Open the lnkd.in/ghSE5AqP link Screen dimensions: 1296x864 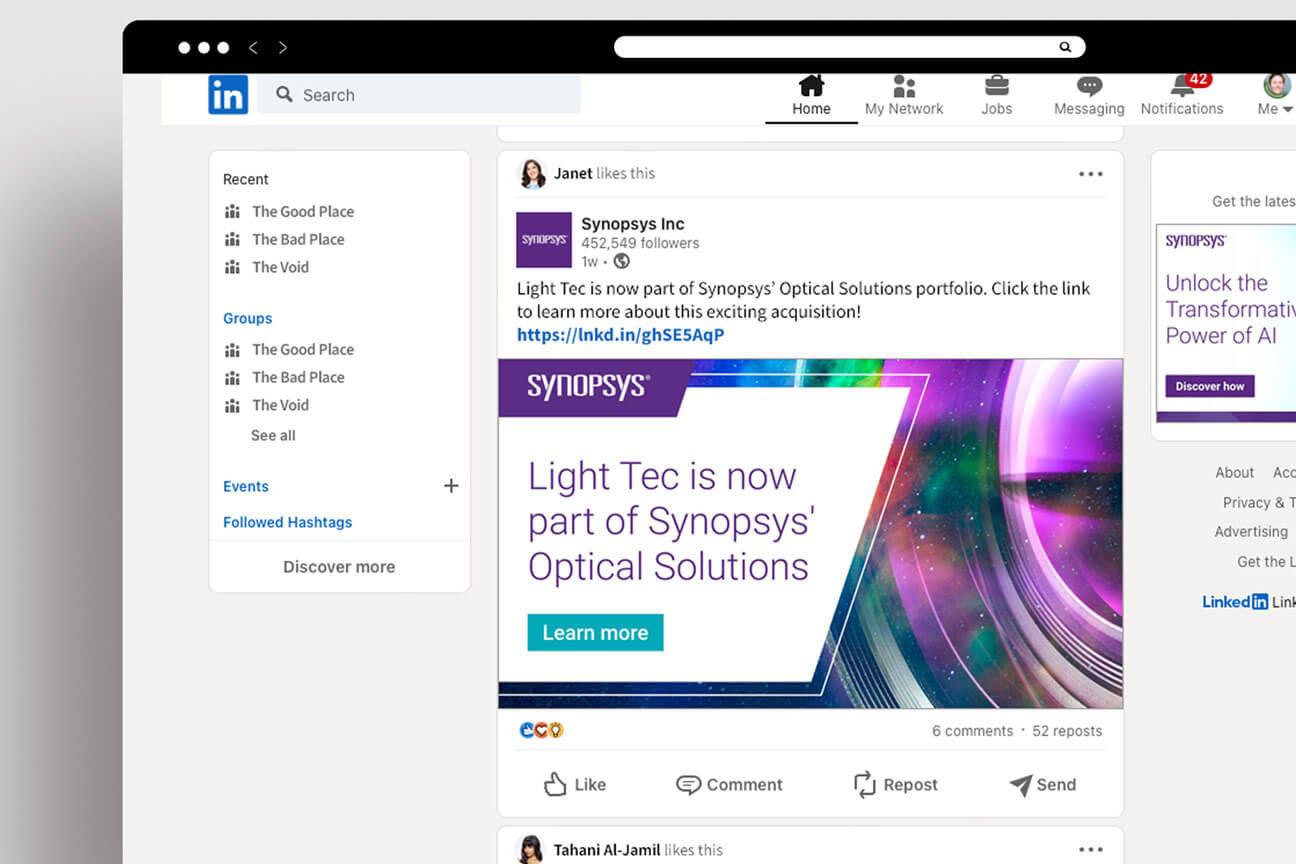[620, 335]
